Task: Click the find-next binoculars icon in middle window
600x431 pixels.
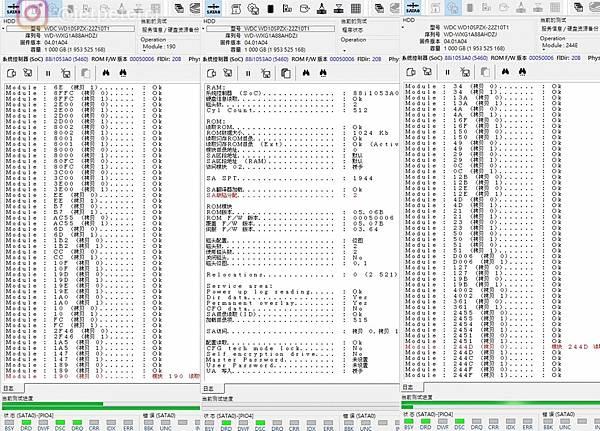Action: (323, 73)
